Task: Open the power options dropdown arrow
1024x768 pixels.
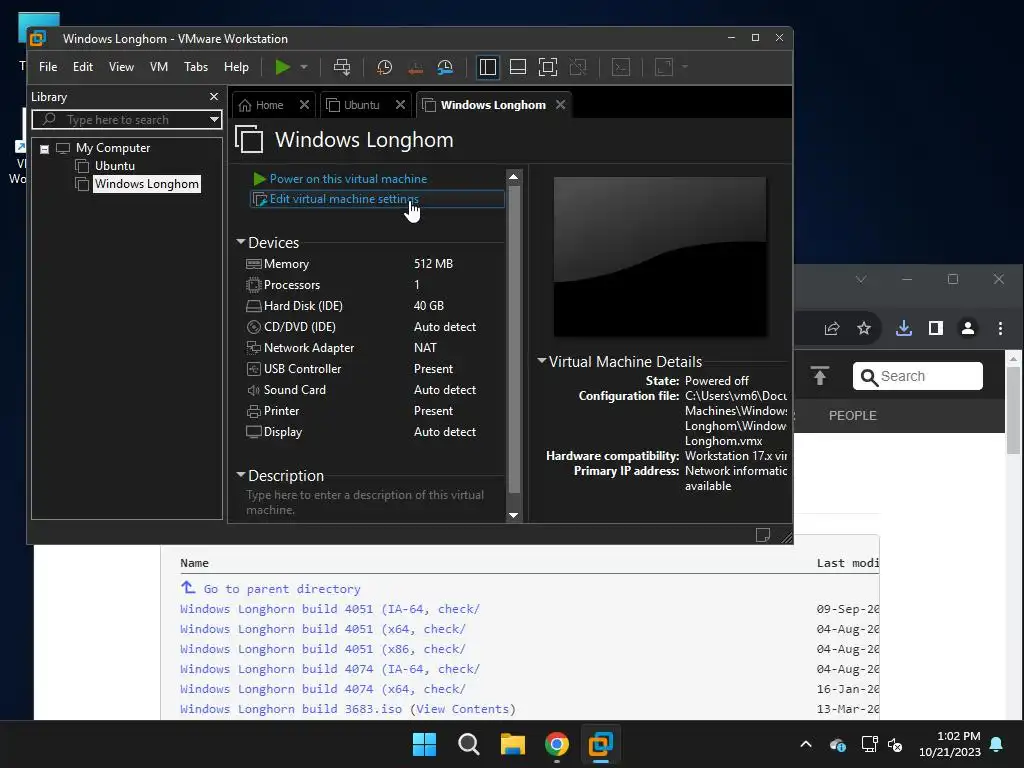Action: pos(304,67)
